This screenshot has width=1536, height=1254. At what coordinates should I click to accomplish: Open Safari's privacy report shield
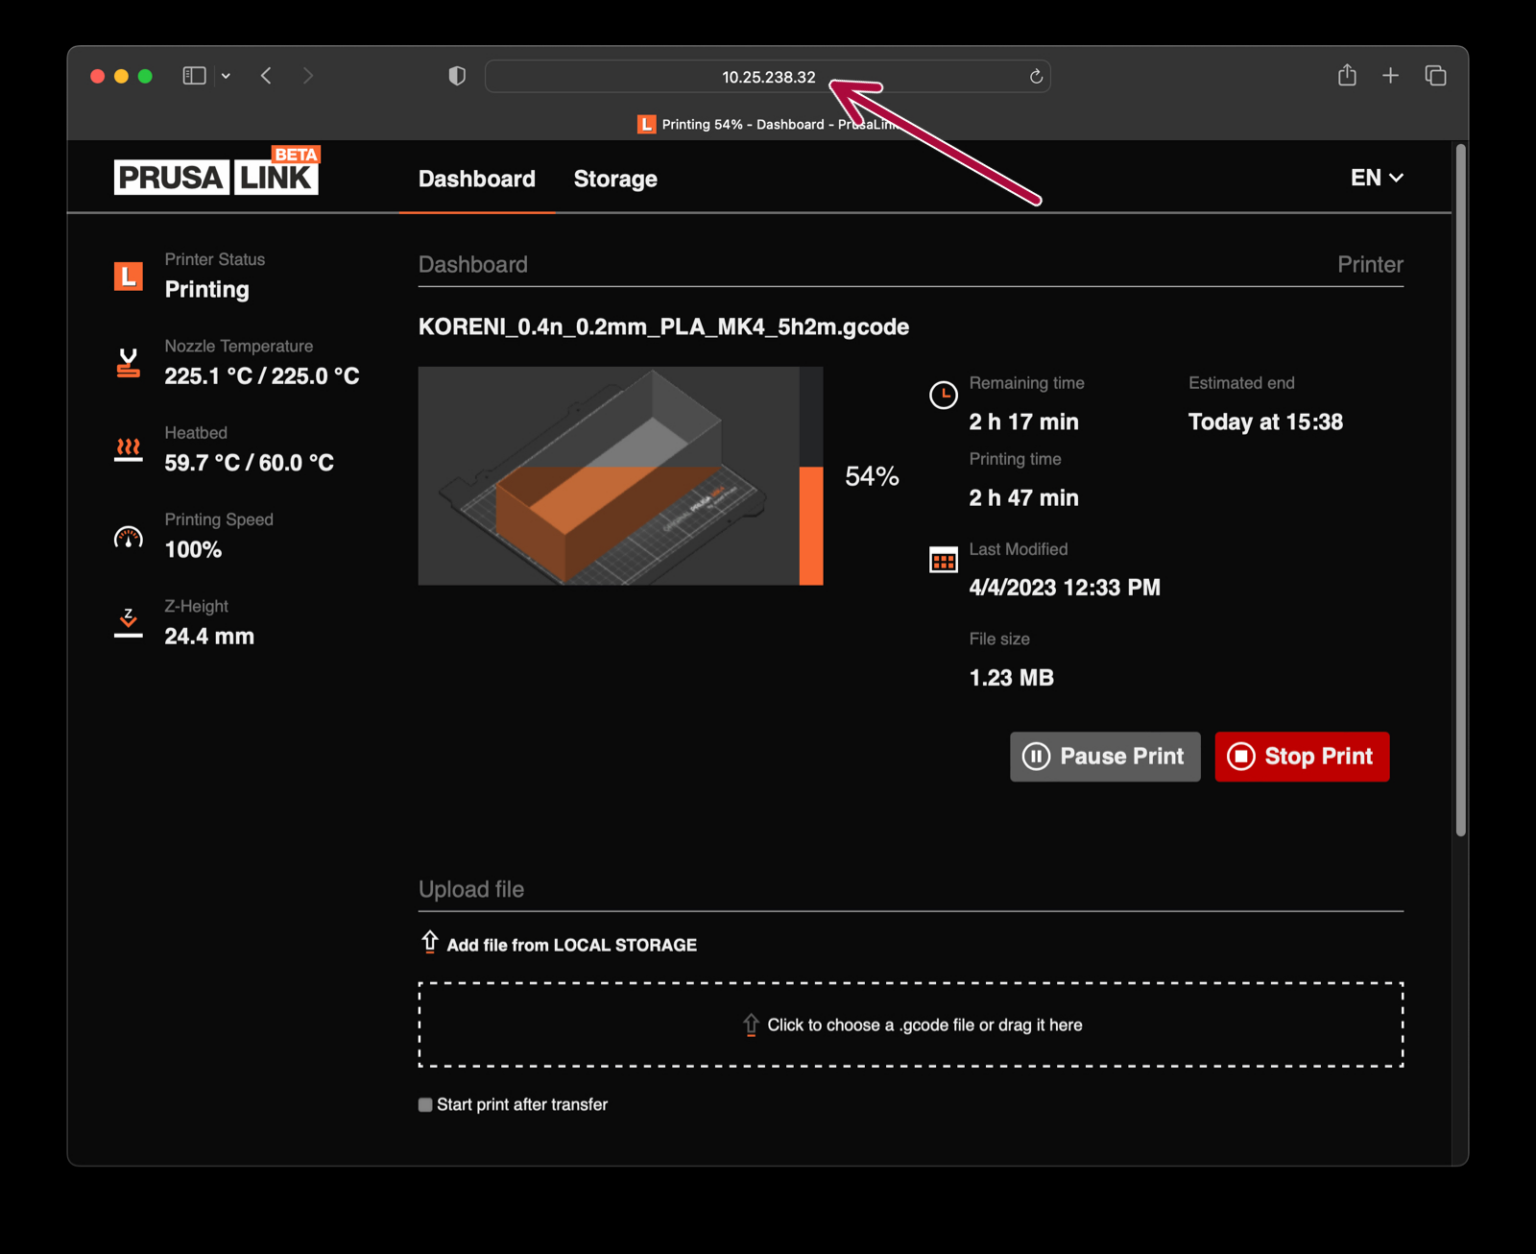pyautogui.click(x=457, y=75)
